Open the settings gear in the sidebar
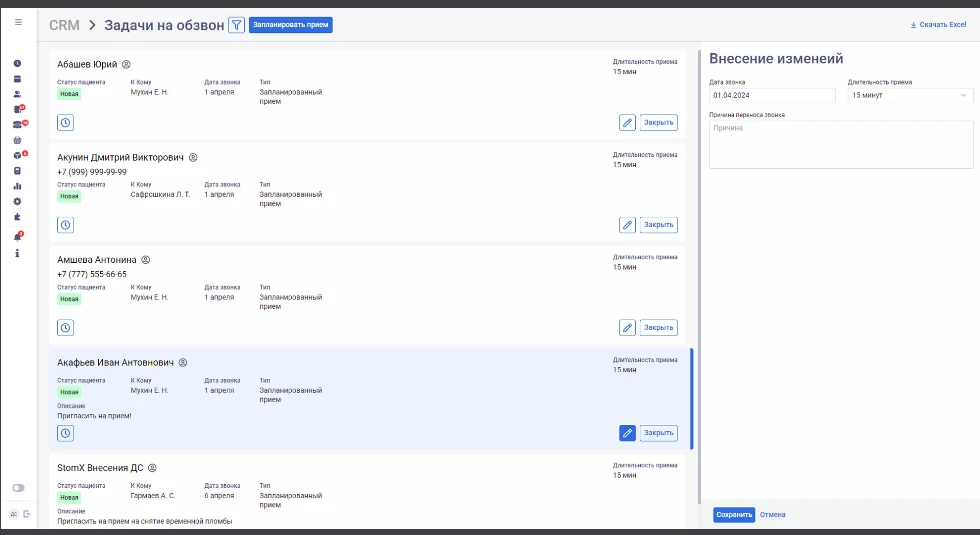The height and width of the screenshot is (535, 980). click(x=17, y=201)
